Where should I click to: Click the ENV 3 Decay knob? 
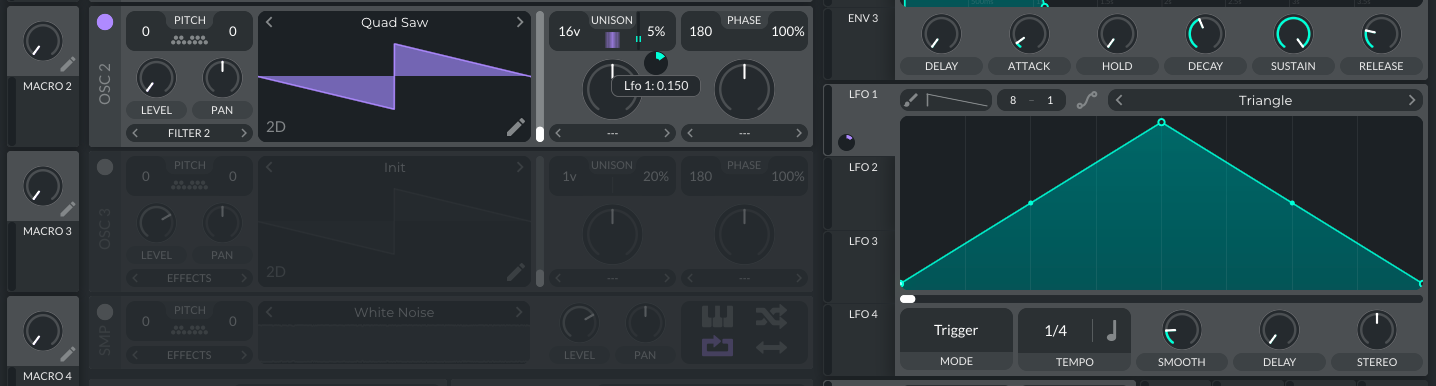click(1205, 35)
